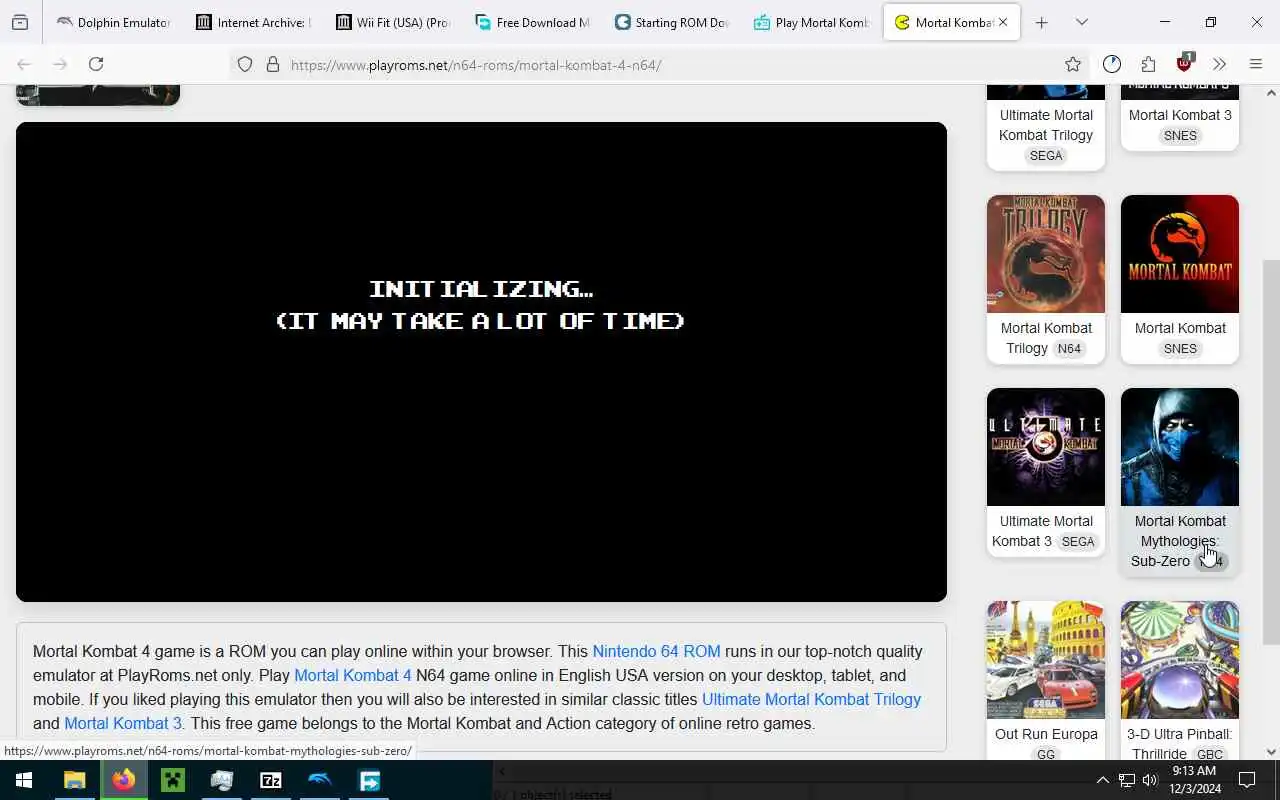Open the circular toolbar icon beside the bookmark star
This screenshot has height=800, width=1280.
(1112, 64)
